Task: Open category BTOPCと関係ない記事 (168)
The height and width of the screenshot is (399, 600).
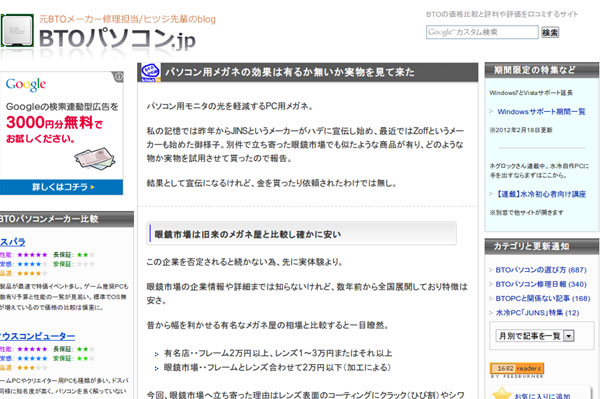Action: tap(543, 298)
